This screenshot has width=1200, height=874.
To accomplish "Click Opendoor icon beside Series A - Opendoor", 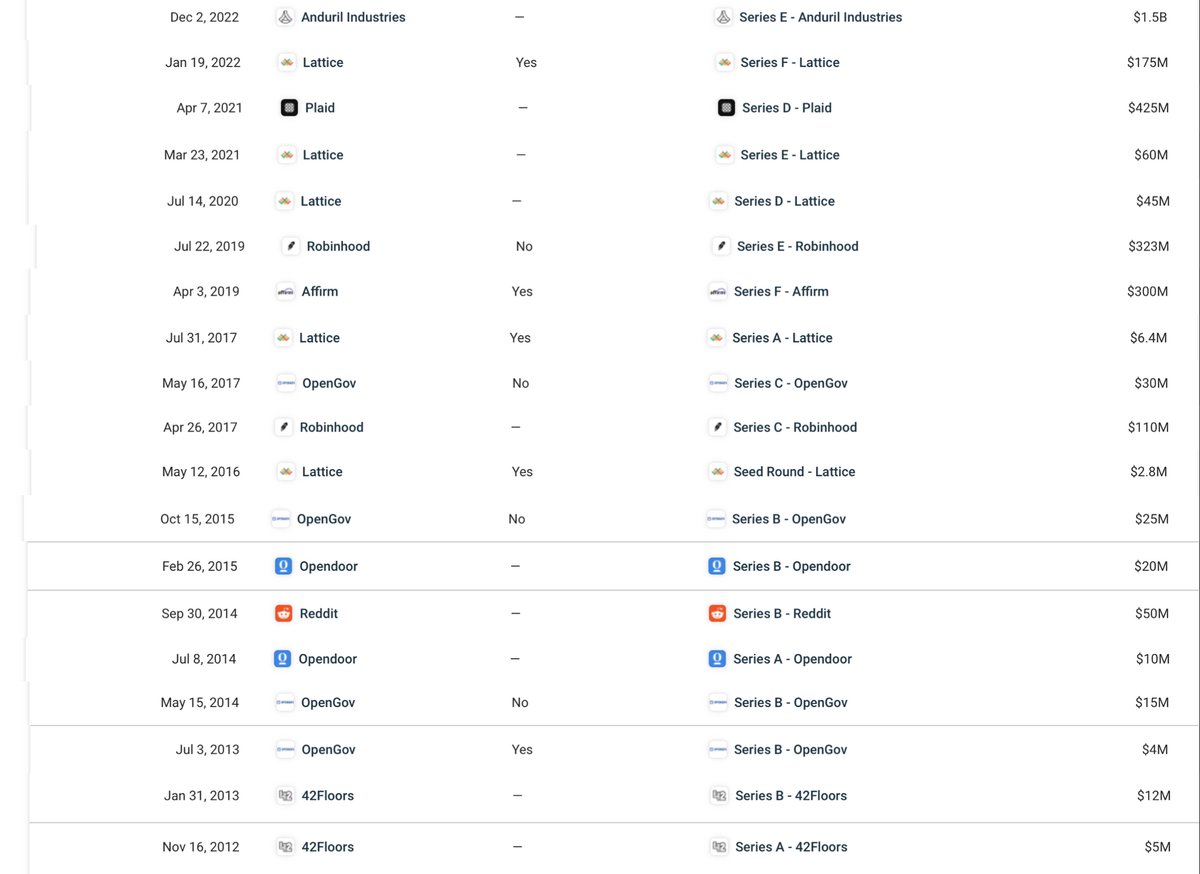I will coord(717,659).
